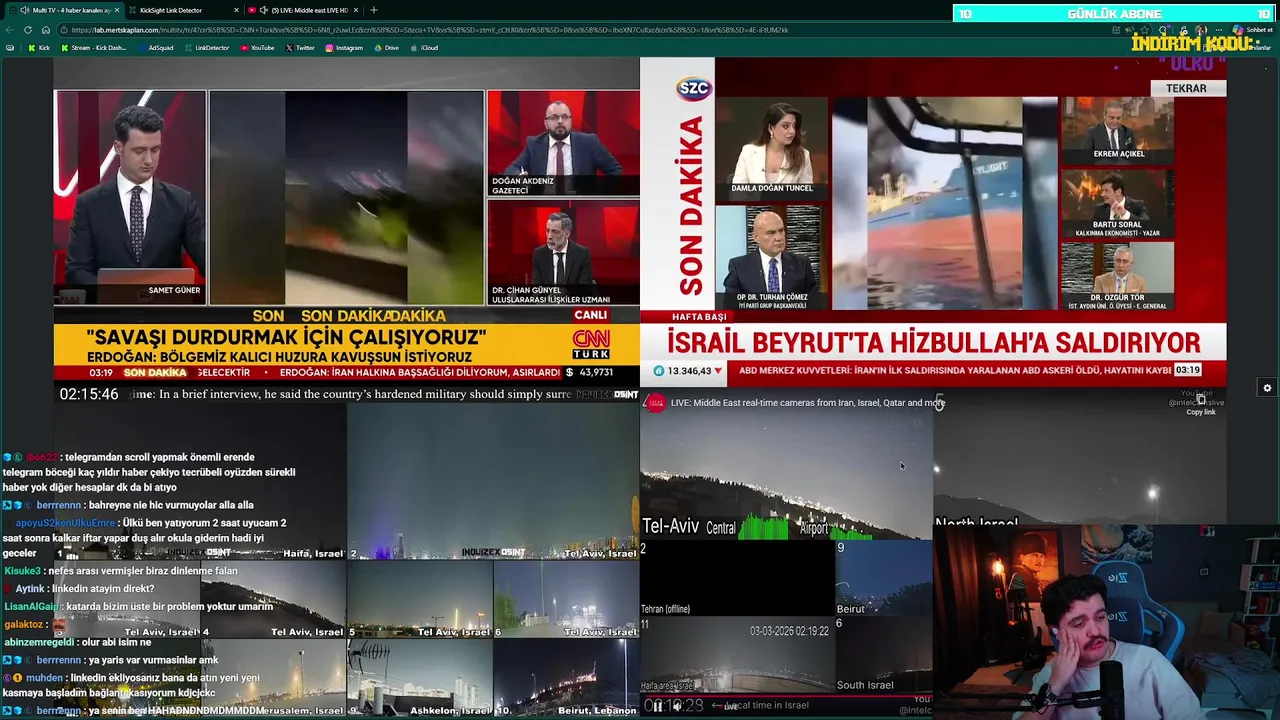Mute the YouTube live stream volume icon
The width and height of the screenshot is (1280, 720).
pos(677,705)
